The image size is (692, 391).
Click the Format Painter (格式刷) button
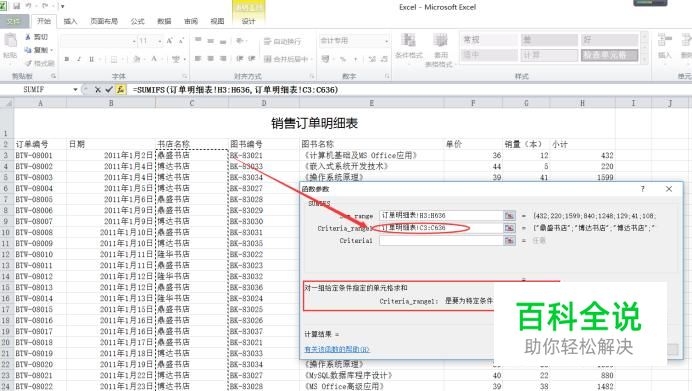(40, 63)
